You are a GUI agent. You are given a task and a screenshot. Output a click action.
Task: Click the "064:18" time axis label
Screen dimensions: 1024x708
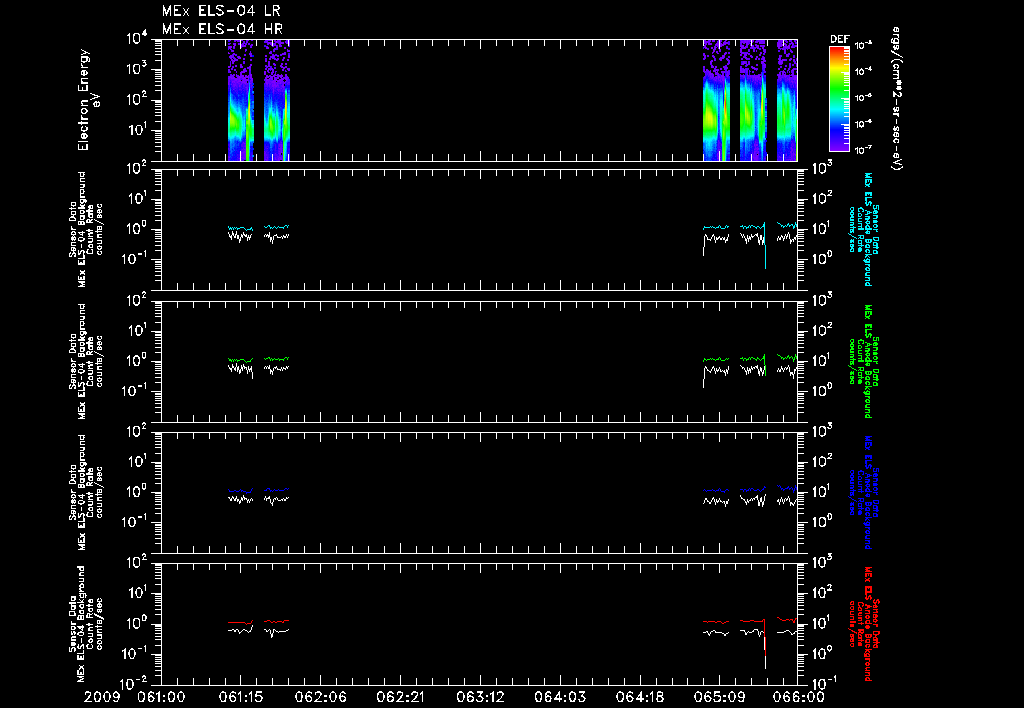coord(639,697)
